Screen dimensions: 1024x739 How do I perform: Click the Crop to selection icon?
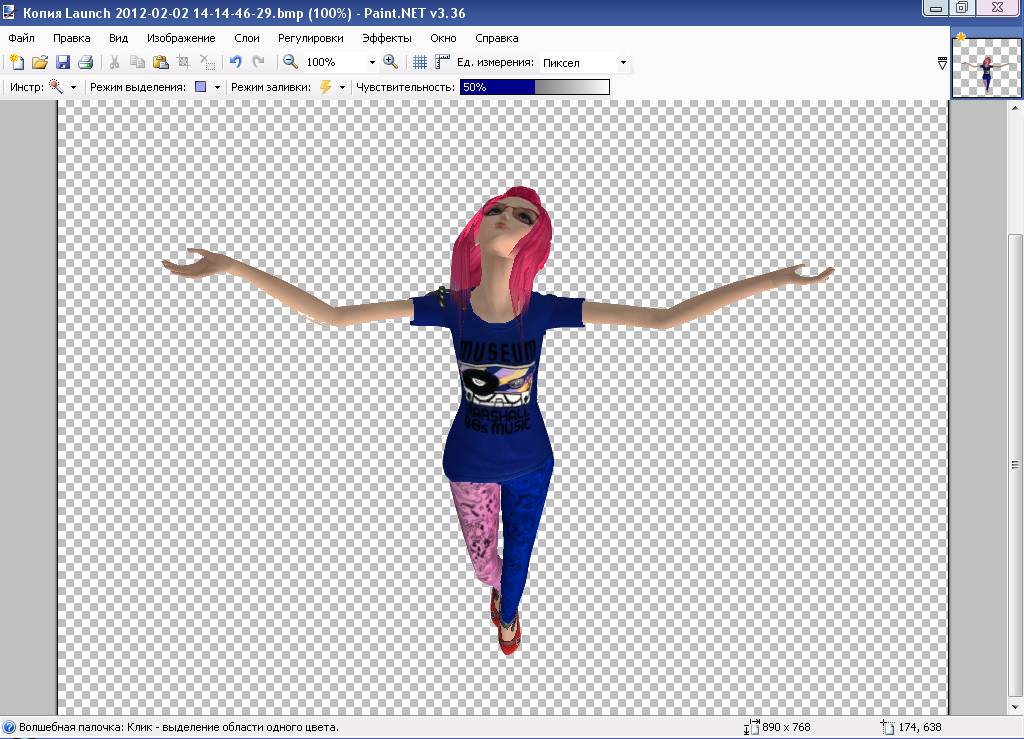[x=184, y=62]
